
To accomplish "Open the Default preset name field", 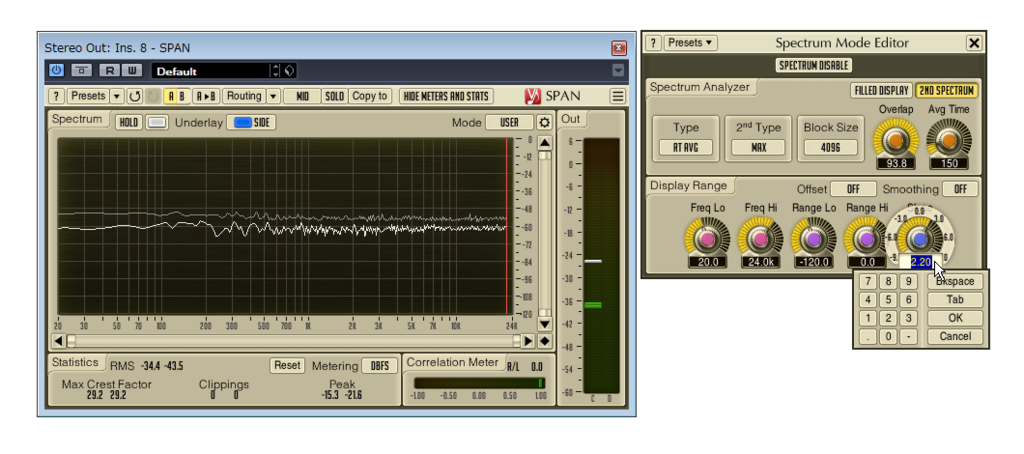I will [x=211, y=71].
